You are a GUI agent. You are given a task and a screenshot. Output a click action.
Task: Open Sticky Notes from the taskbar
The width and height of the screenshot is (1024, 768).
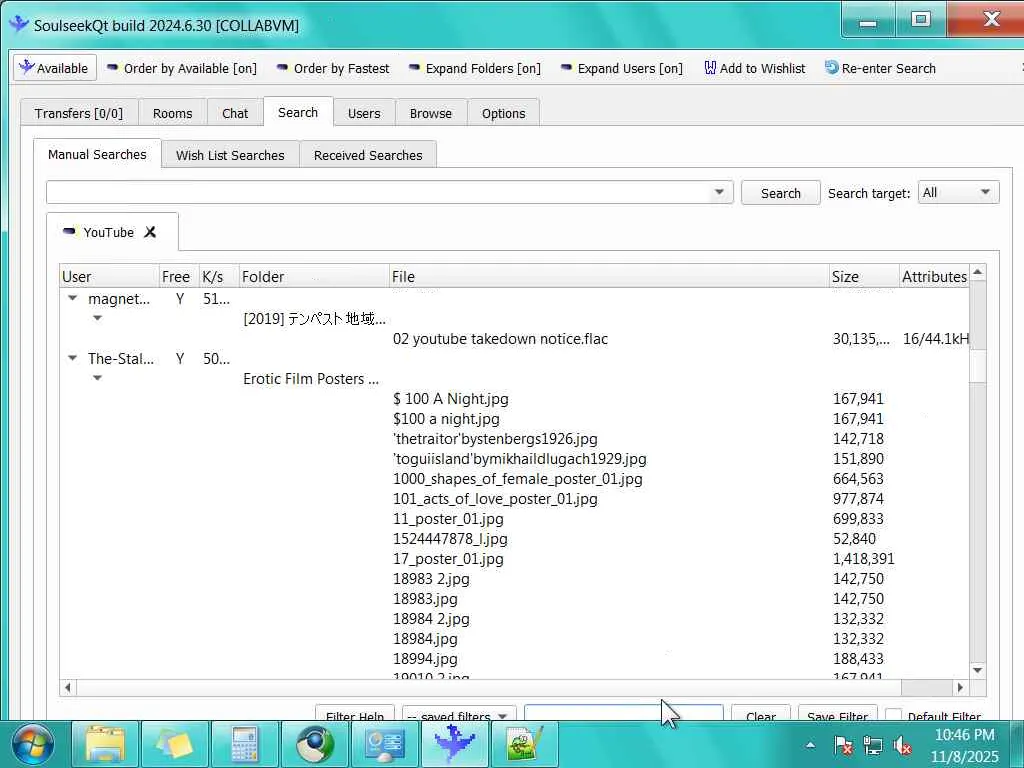coord(175,744)
